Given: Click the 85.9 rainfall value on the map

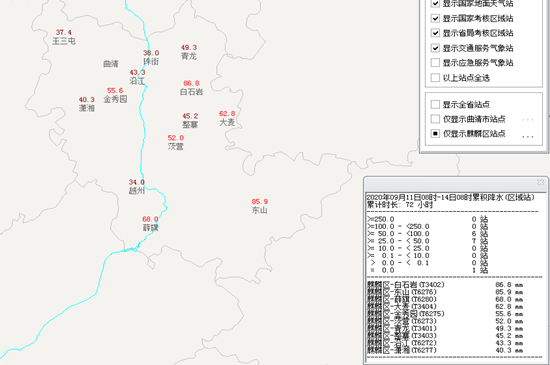Looking at the screenshot, I should 260,202.
